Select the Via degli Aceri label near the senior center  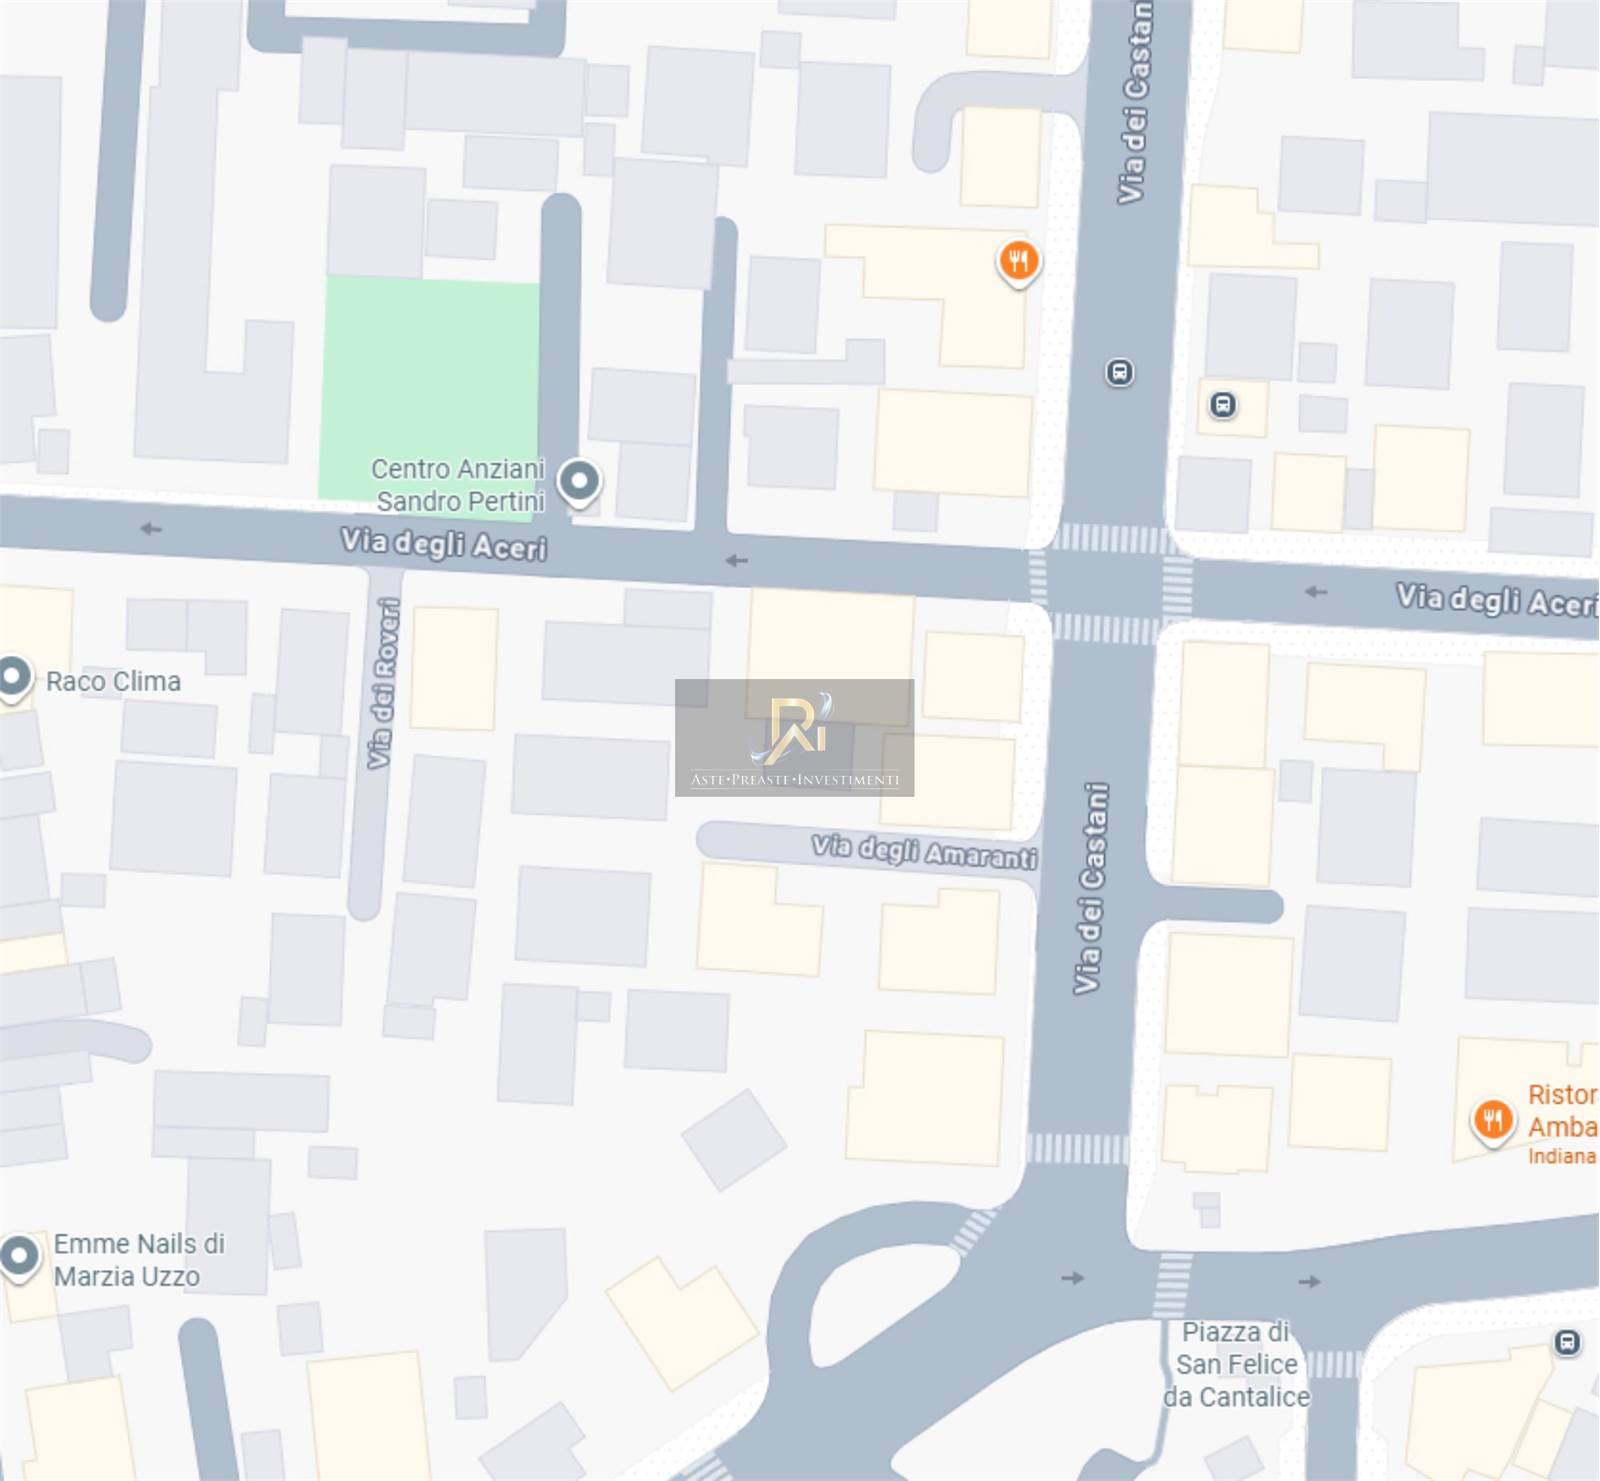tap(444, 544)
